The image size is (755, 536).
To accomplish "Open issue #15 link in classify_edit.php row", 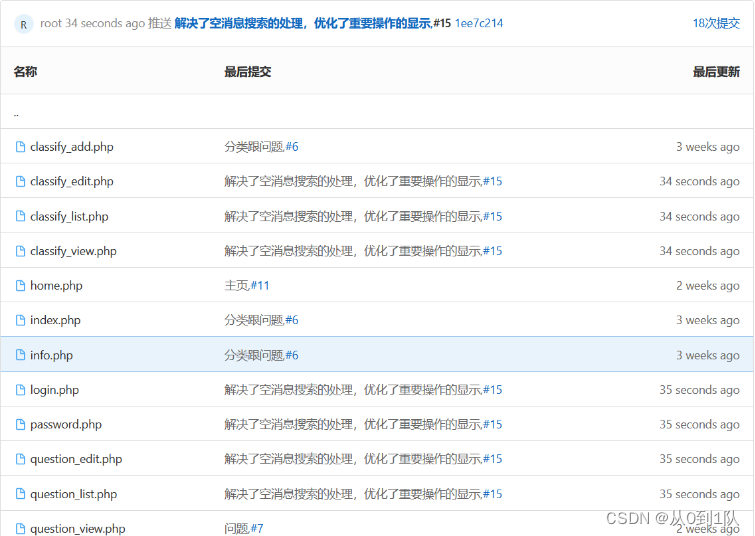I will [493, 182].
